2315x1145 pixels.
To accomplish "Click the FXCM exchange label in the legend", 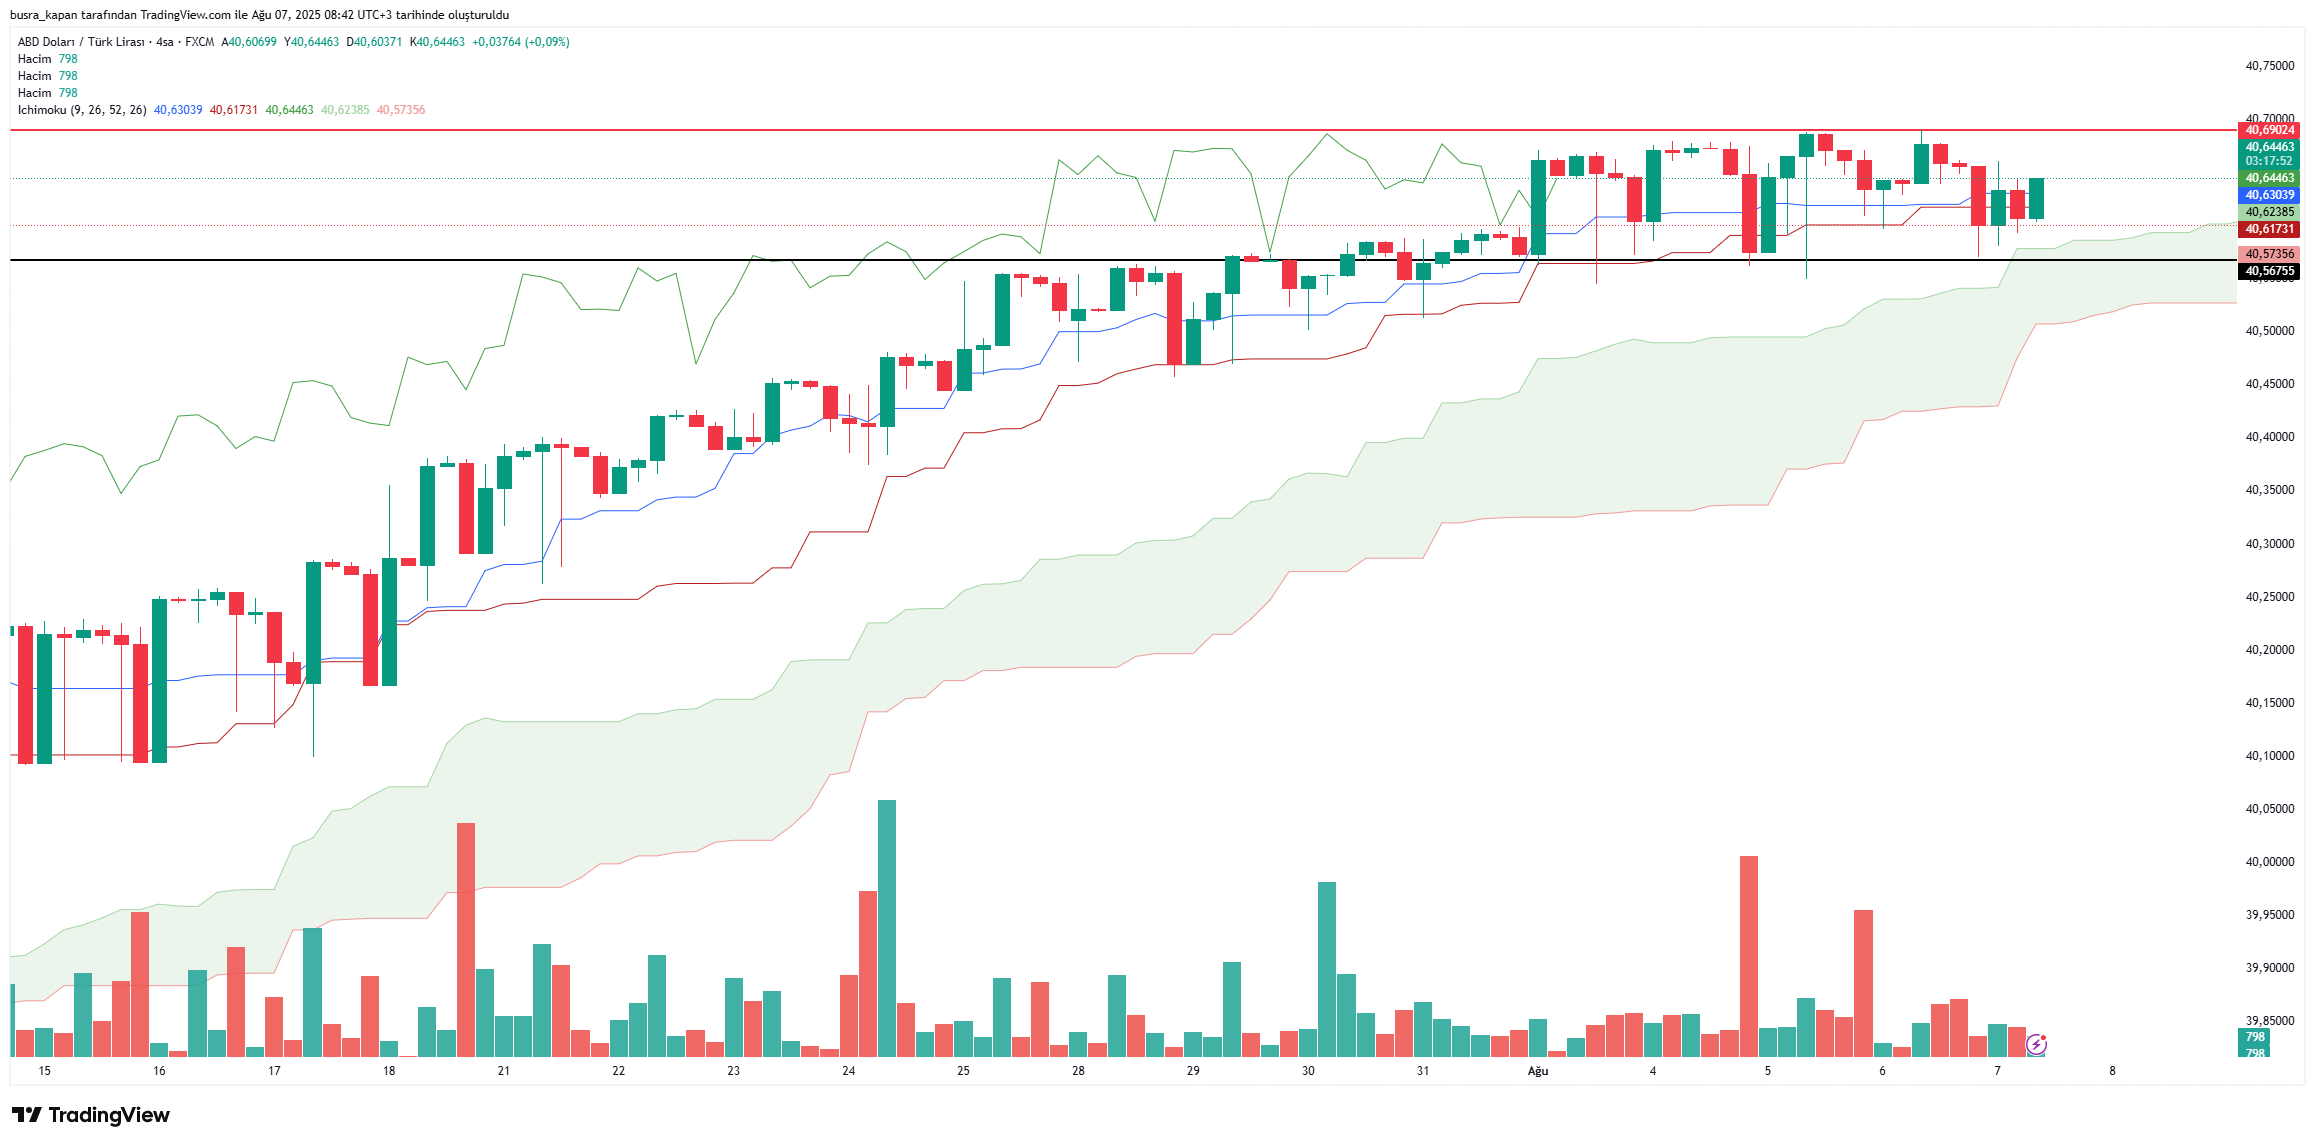I will pyautogui.click(x=200, y=42).
